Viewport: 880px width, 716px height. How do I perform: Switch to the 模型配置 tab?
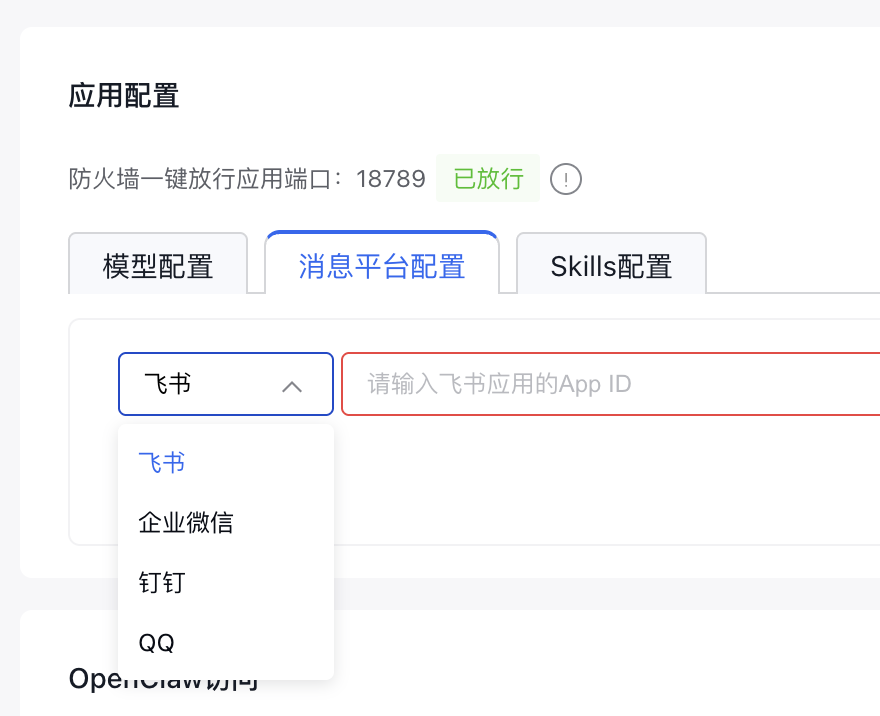pos(158,266)
